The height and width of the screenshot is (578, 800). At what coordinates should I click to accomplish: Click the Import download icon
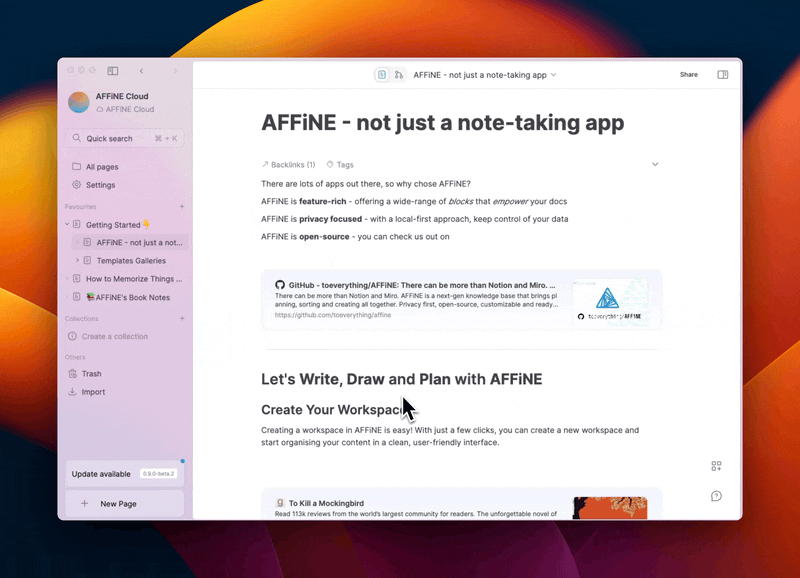pos(72,392)
